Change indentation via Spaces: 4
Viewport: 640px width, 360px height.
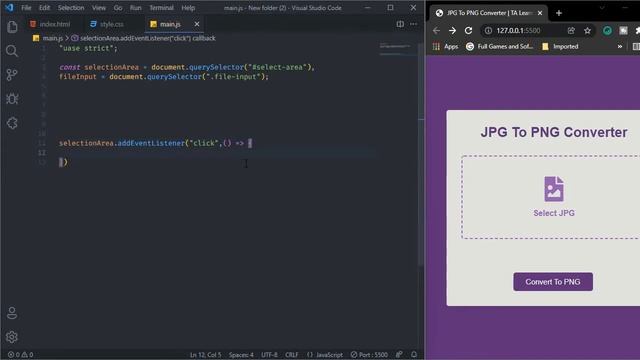pyautogui.click(x=241, y=355)
